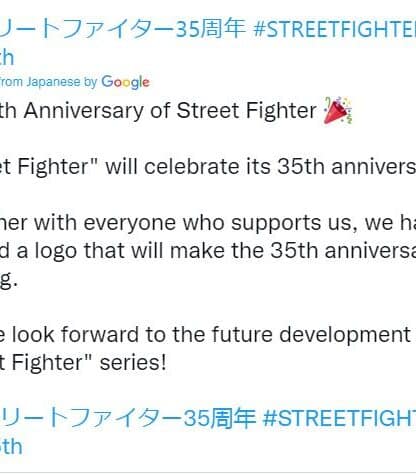Open the top #STREETFIGHTER hashtag
Screen dimensions: 416x474
(335, 29)
